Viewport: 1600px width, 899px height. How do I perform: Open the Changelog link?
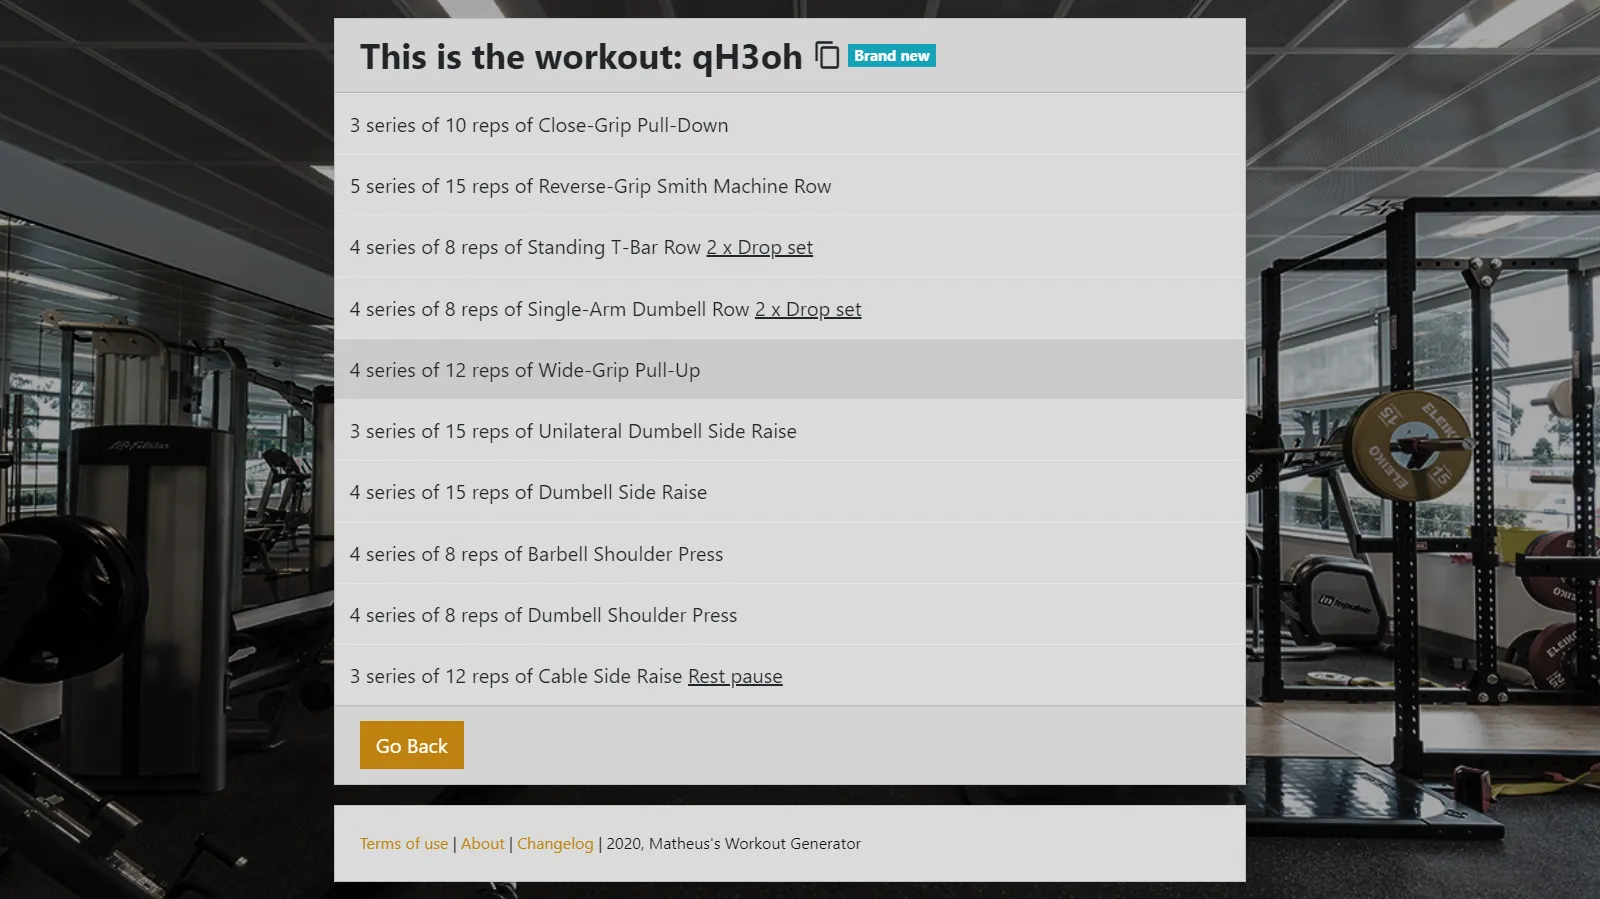[x=555, y=844]
